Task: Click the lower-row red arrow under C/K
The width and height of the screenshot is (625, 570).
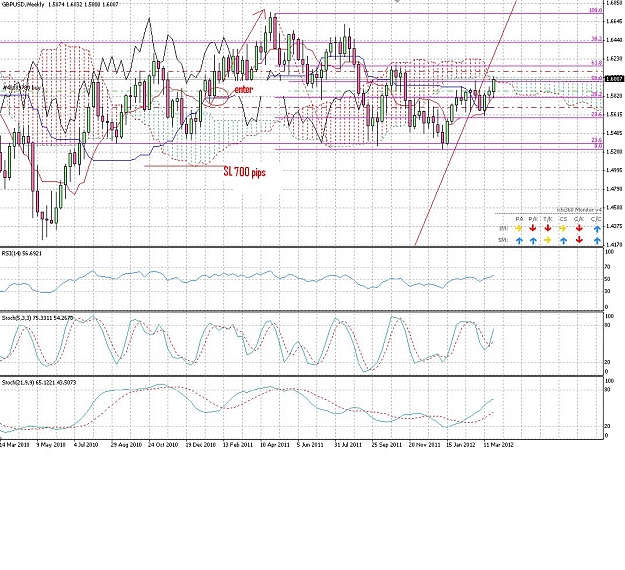Action: pos(579,240)
